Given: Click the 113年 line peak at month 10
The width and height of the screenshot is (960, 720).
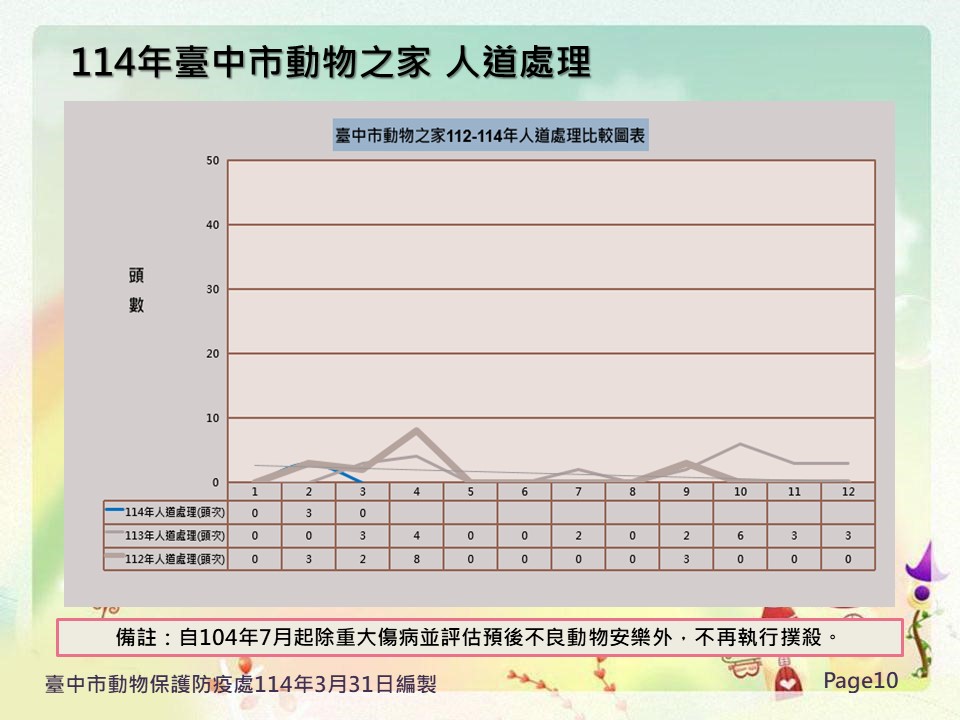Looking at the screenshot, I should [x=740, y=444].
